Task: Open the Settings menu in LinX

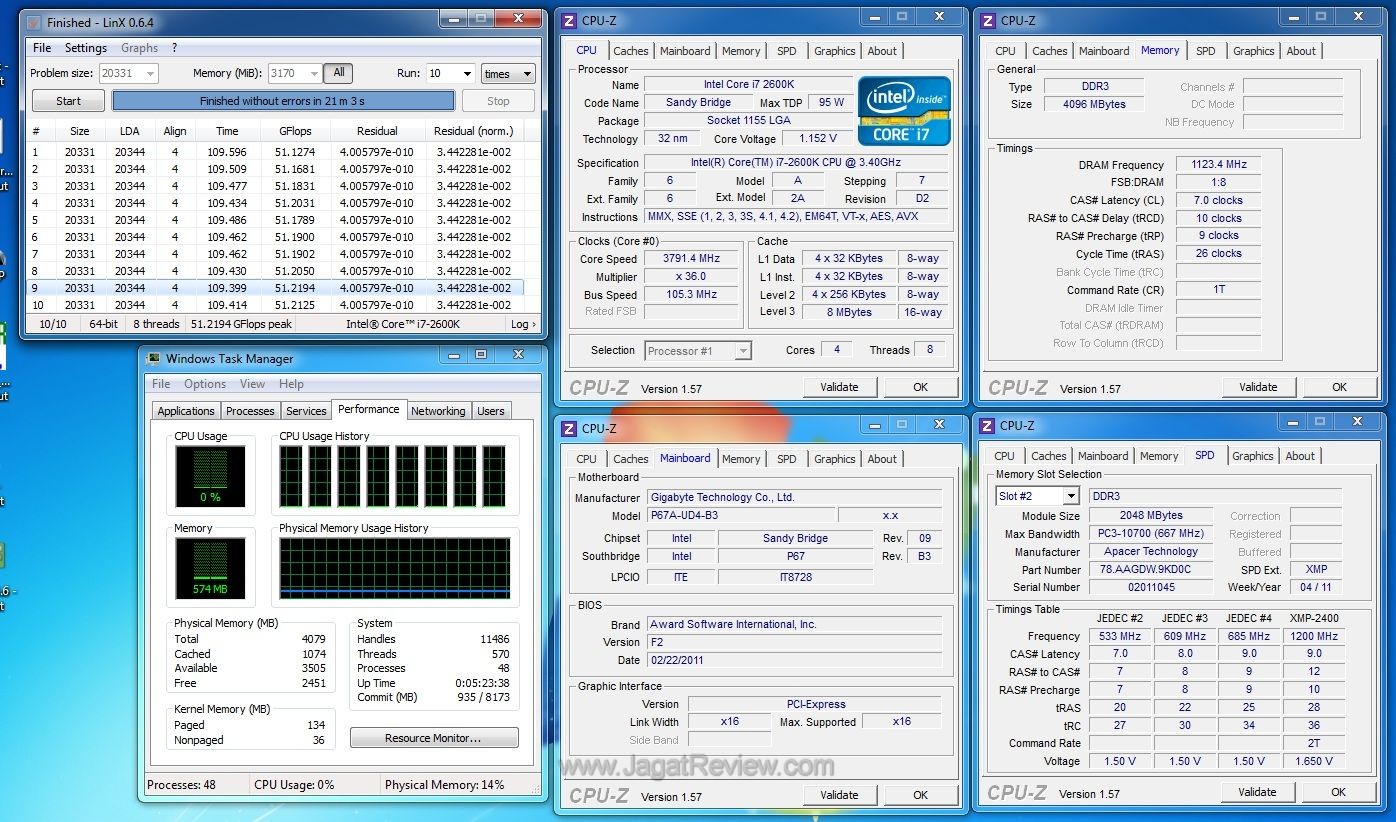Action: click(85, 48)
